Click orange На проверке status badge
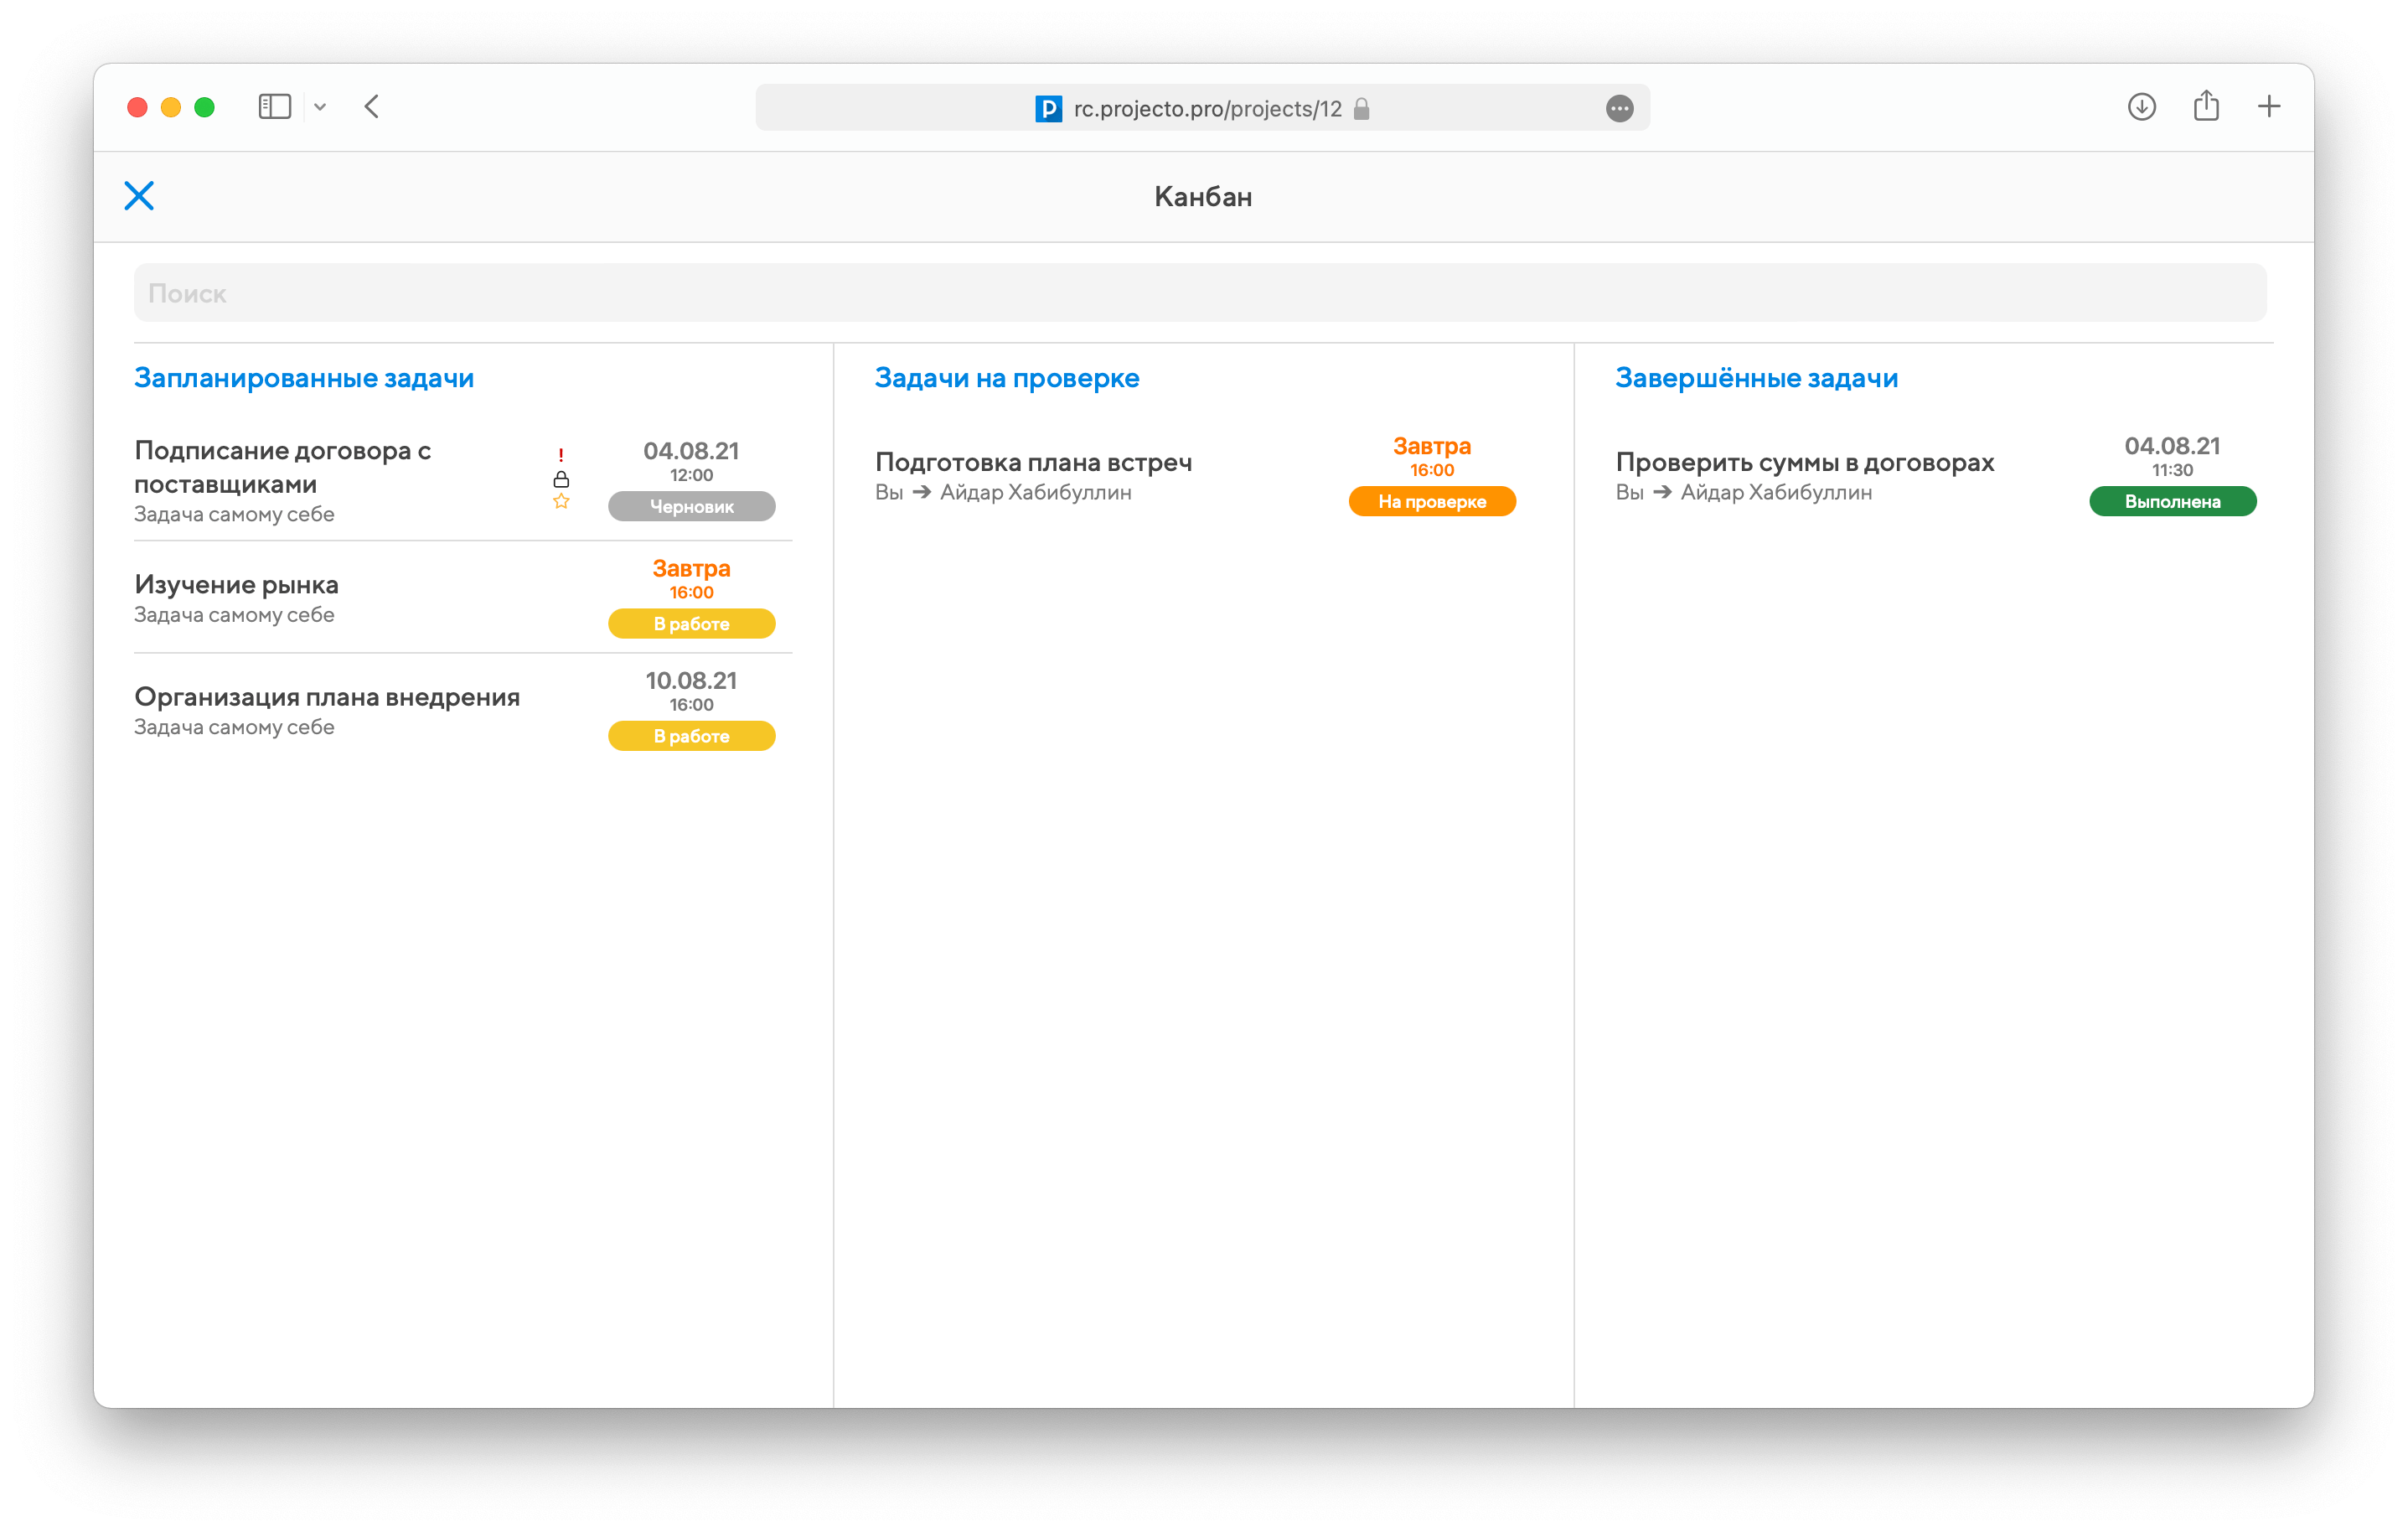 [1432, 501]
